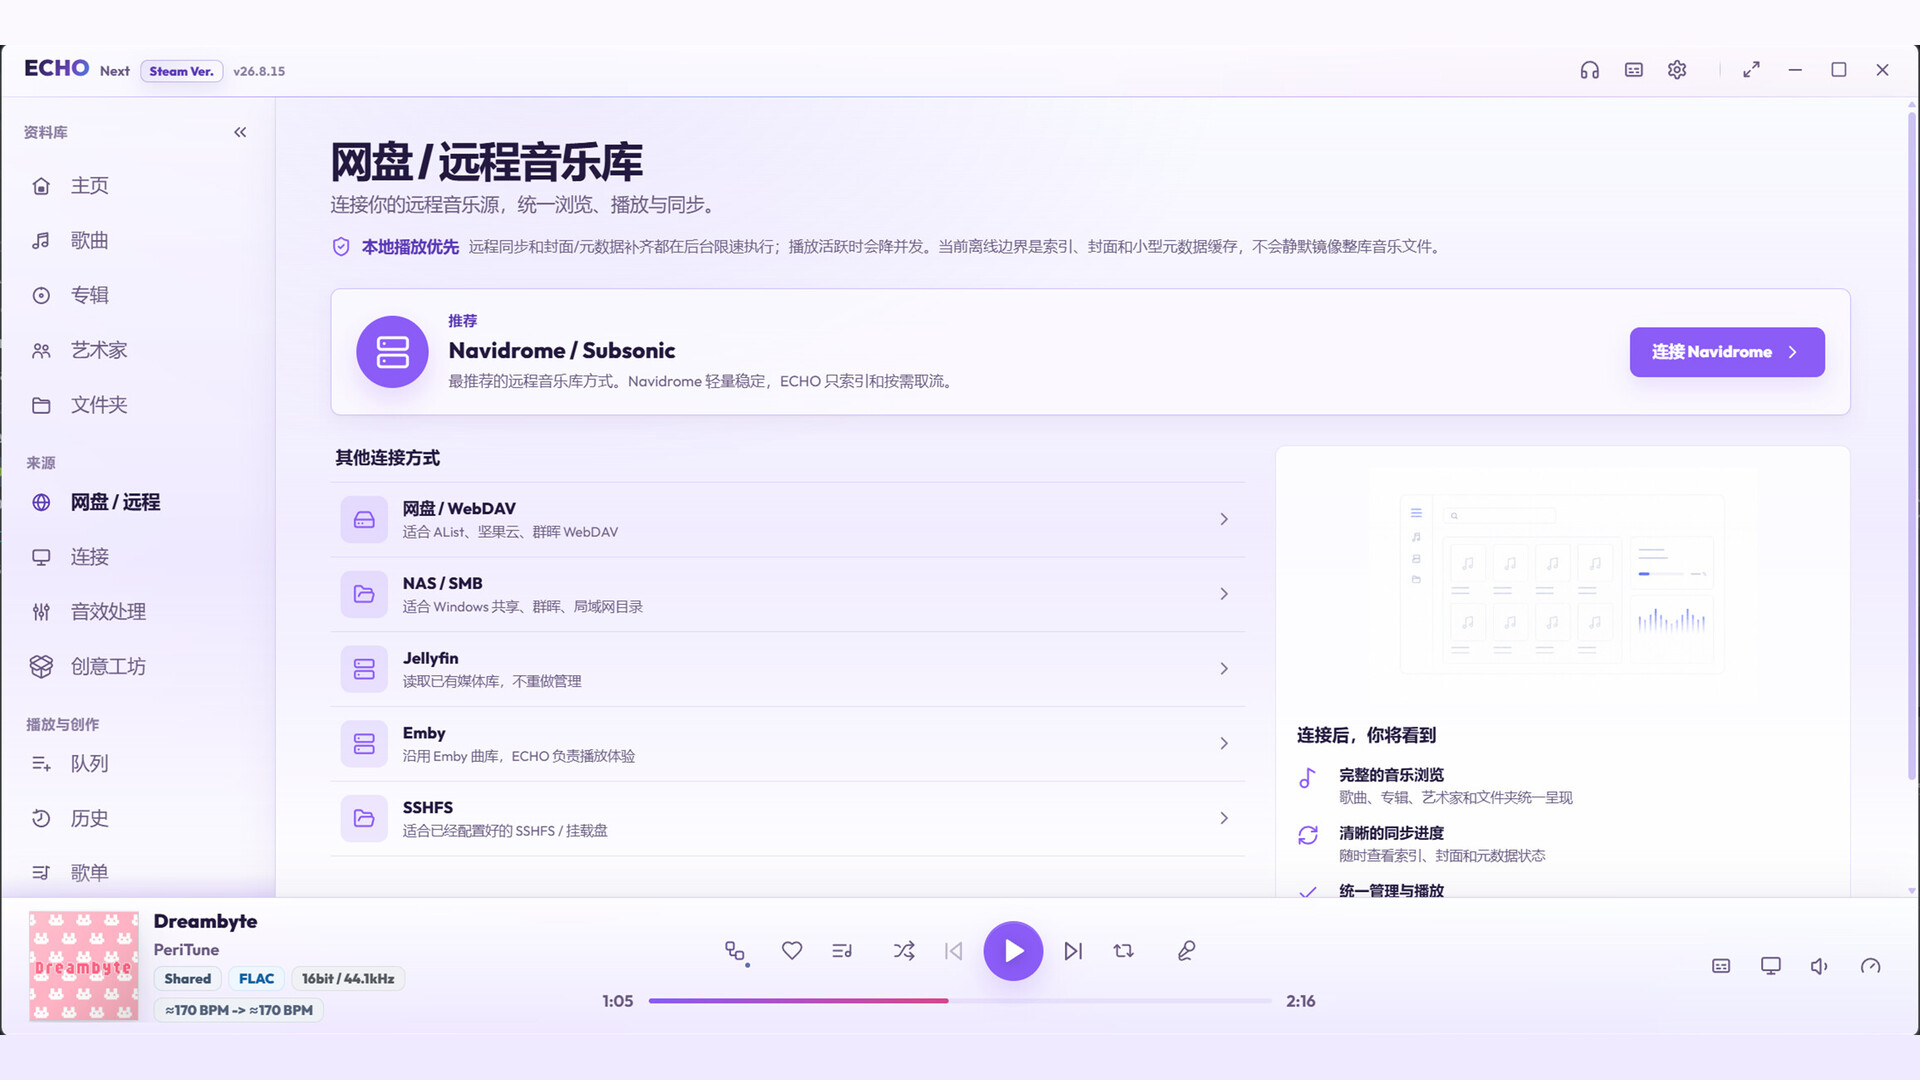Image resolution: width=1920 pixels, height=1080 pixels.
Task: Collapse the sidebar with the double-chevron
Action: coord(240,132)
